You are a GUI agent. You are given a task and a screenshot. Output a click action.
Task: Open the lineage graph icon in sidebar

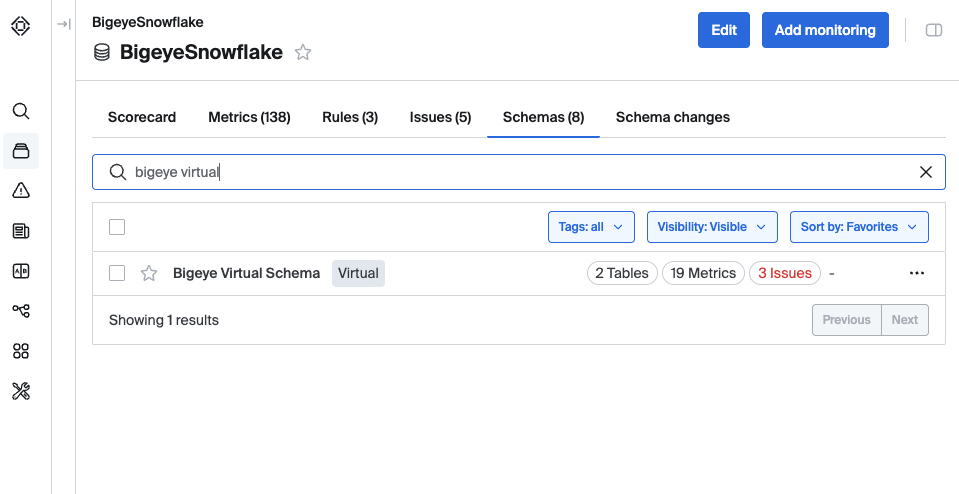pos(21,311)
